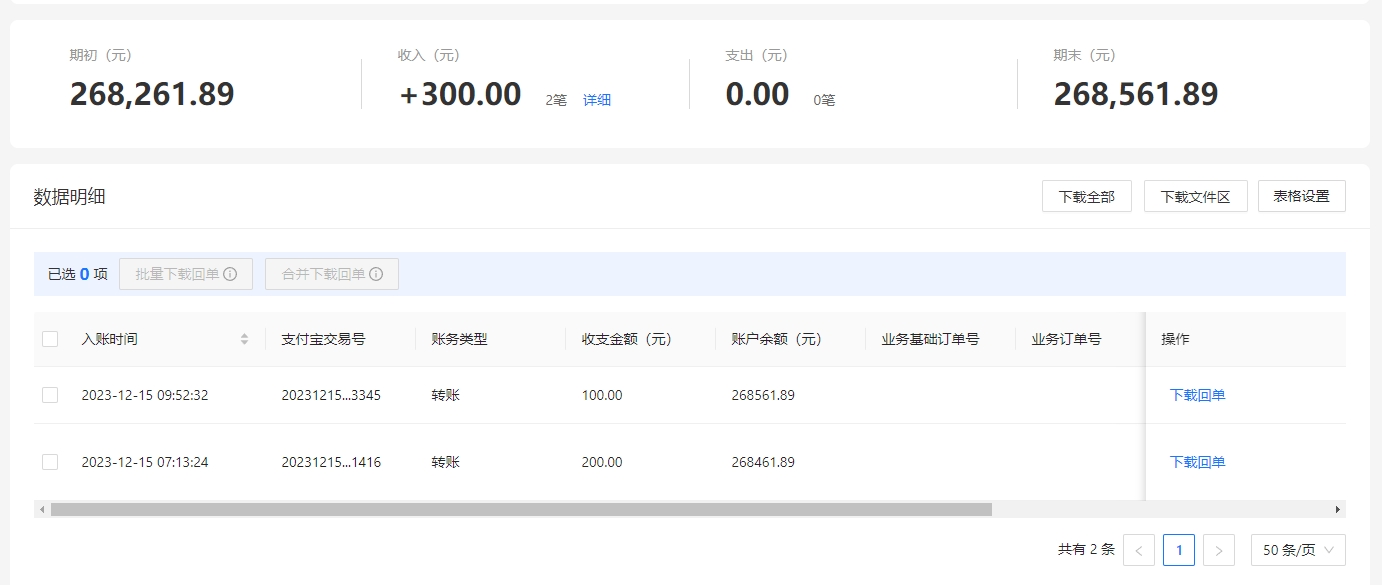Click the timestamp 2023-12-15 09:52:32
The width and height of the screenshot is (1382, 585).
click(145, 395)
